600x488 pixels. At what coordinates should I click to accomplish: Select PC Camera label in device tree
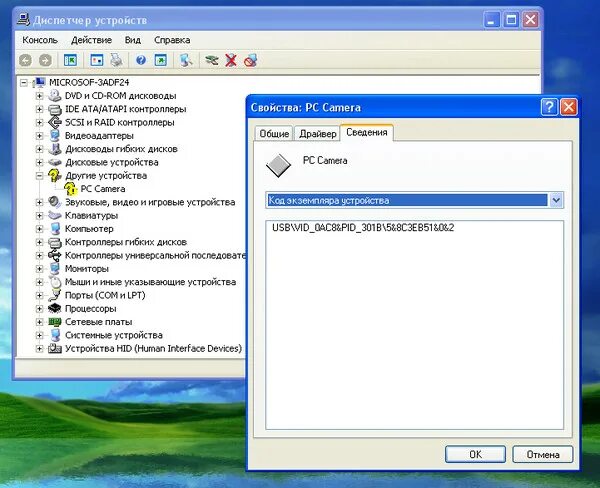[x=103, y=189]
